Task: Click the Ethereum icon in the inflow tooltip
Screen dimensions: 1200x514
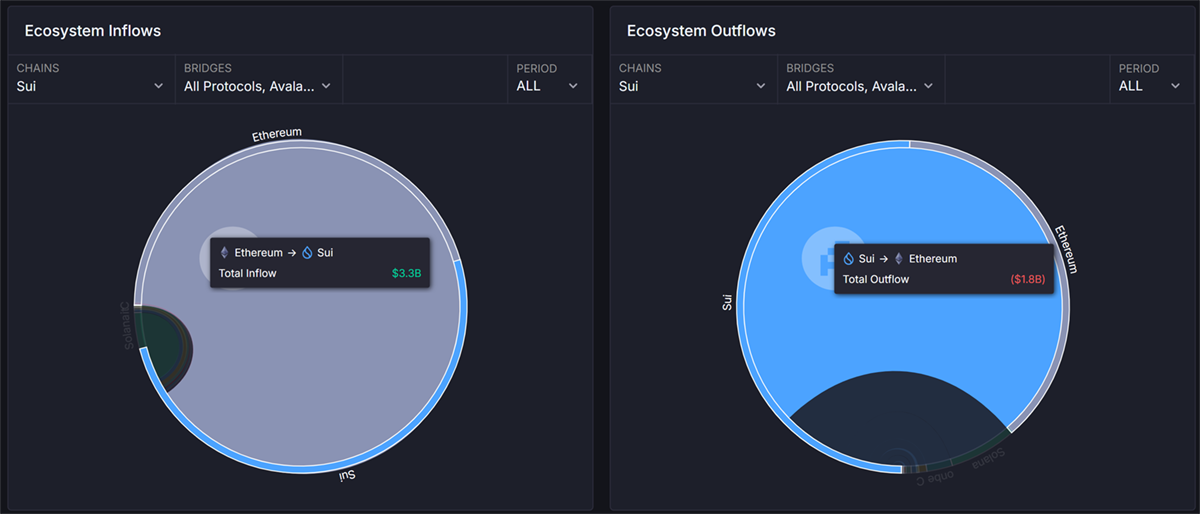Action: pos(224,253)
